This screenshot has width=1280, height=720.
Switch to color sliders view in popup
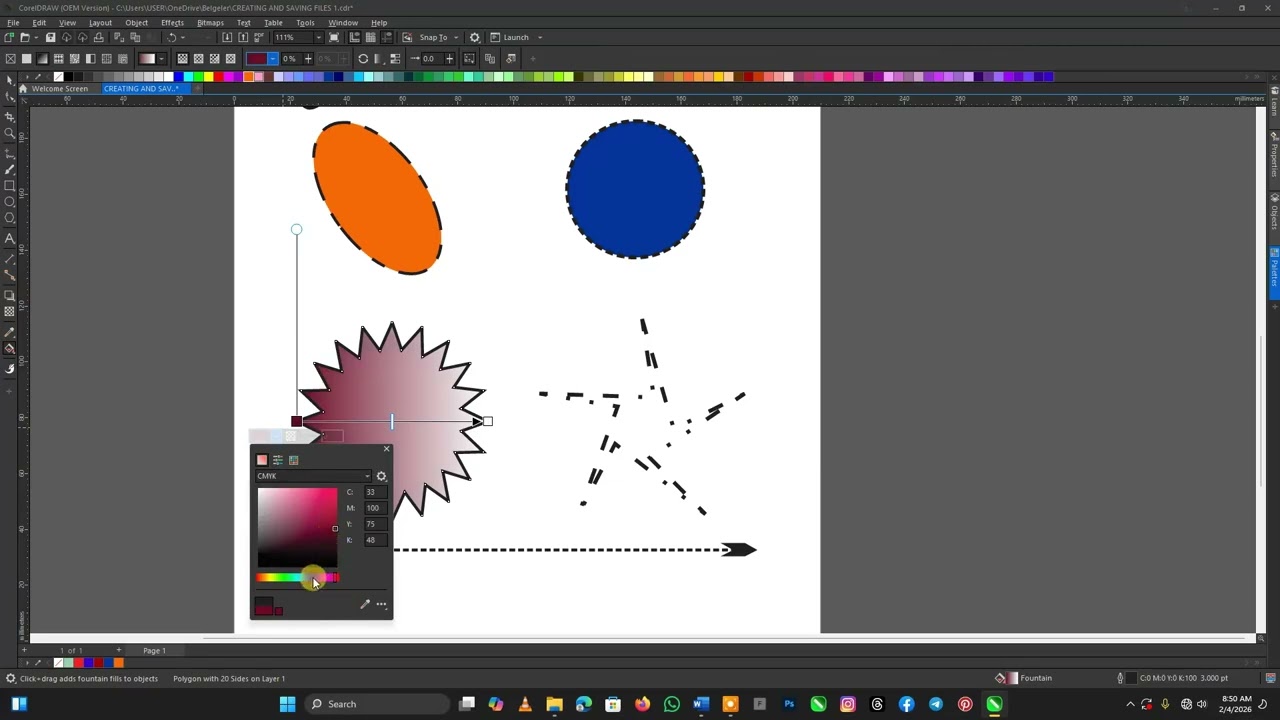click(x=278, y=460)
